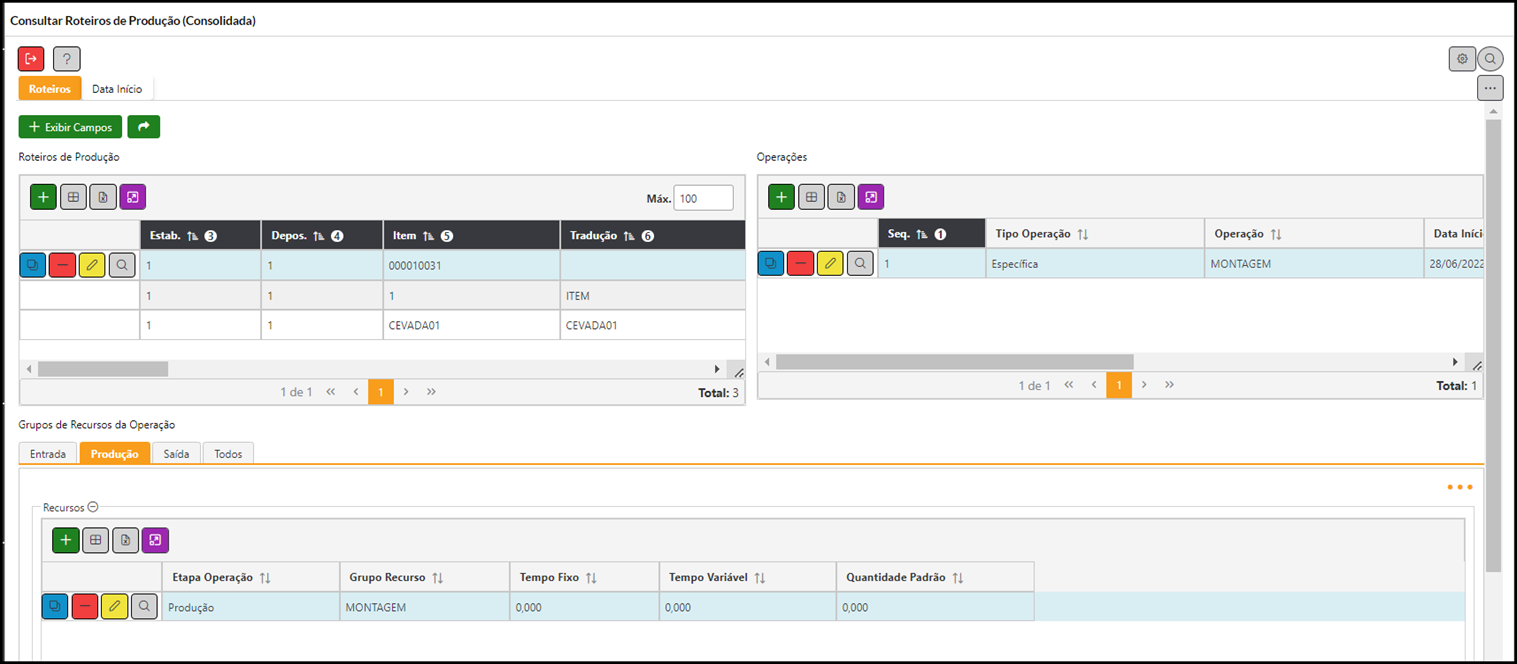The image size is (1517, 664).
Task: View details of the Específica operation row
Action: tap(860, 263)
